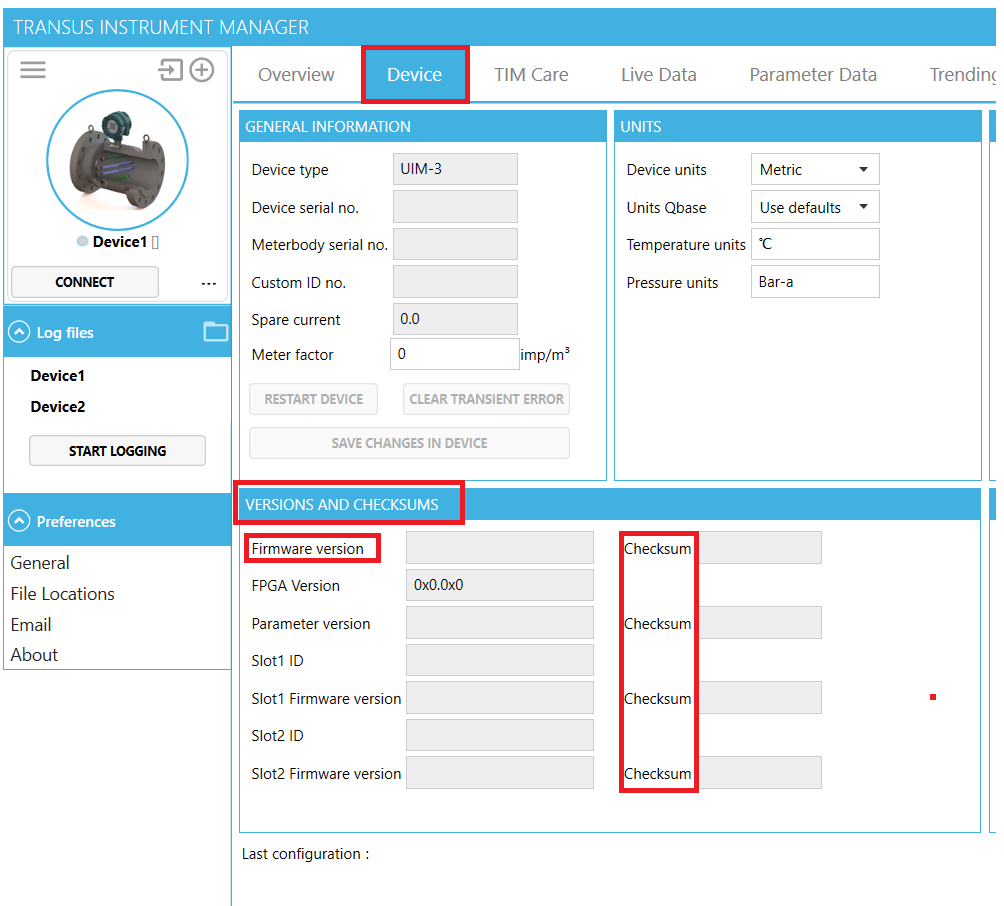Switch to the Overview tab

point(296,74)
